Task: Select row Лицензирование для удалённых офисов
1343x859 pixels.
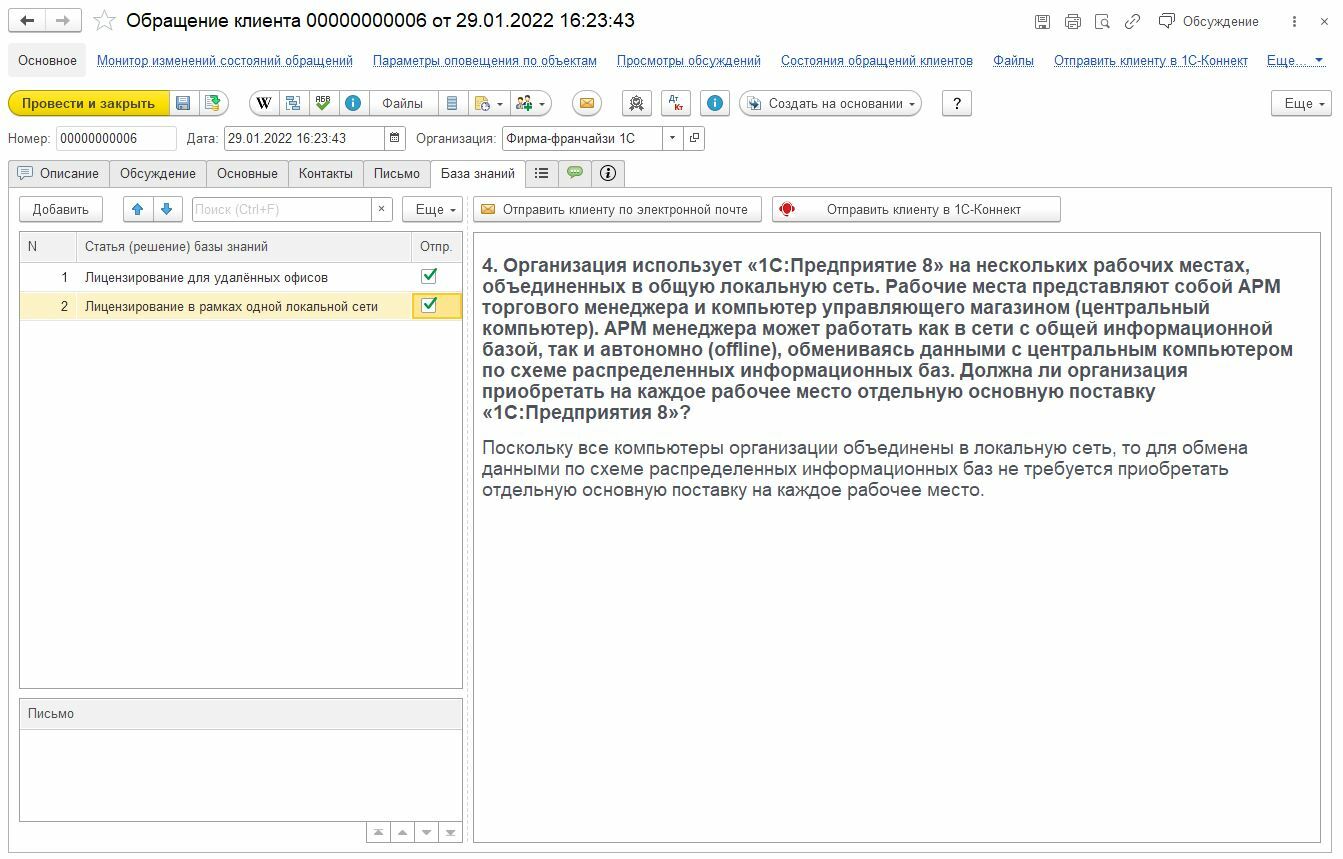Action: click(240, 277)
